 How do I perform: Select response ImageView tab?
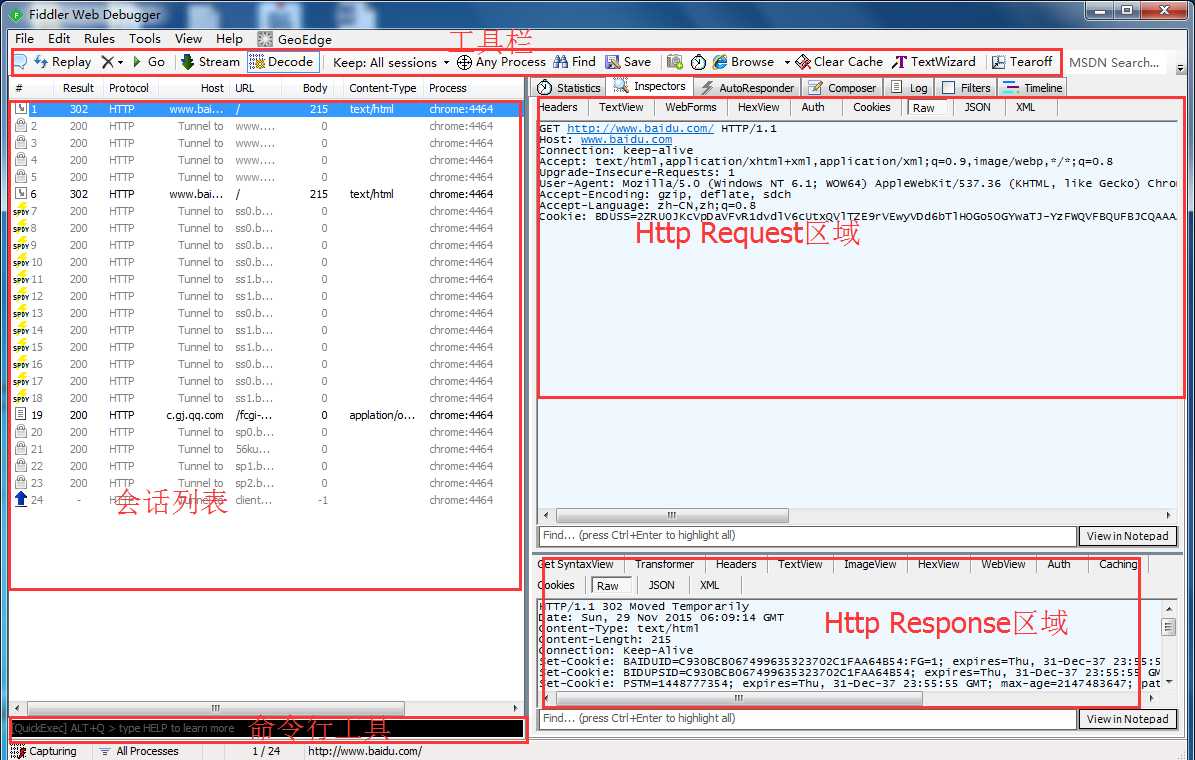click(870, 564)
